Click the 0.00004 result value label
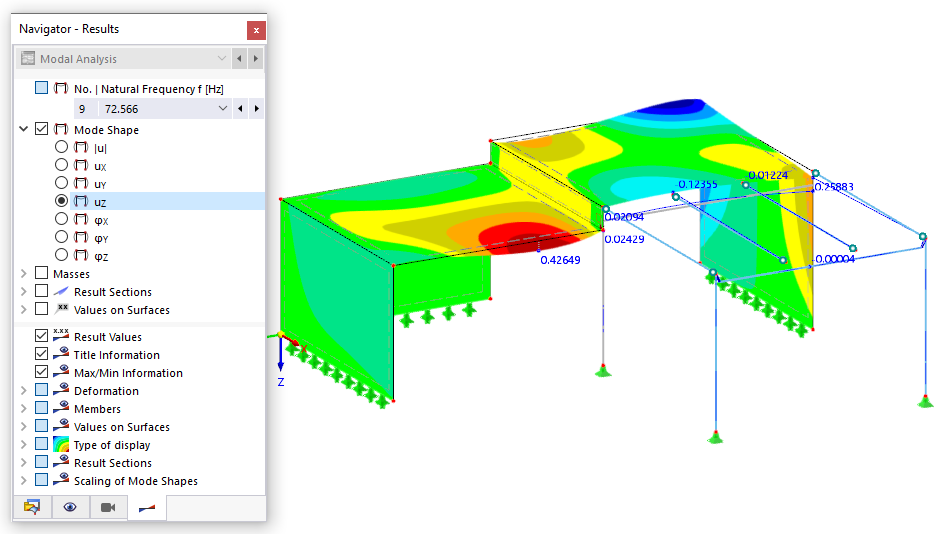The image size is (937, 534). click(x=835, y=259)
